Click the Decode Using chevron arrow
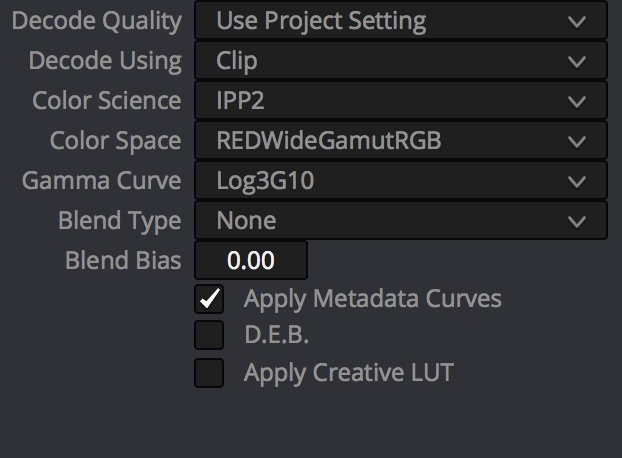The width and height of the screenshot is (622, 458). coord(576,61)
